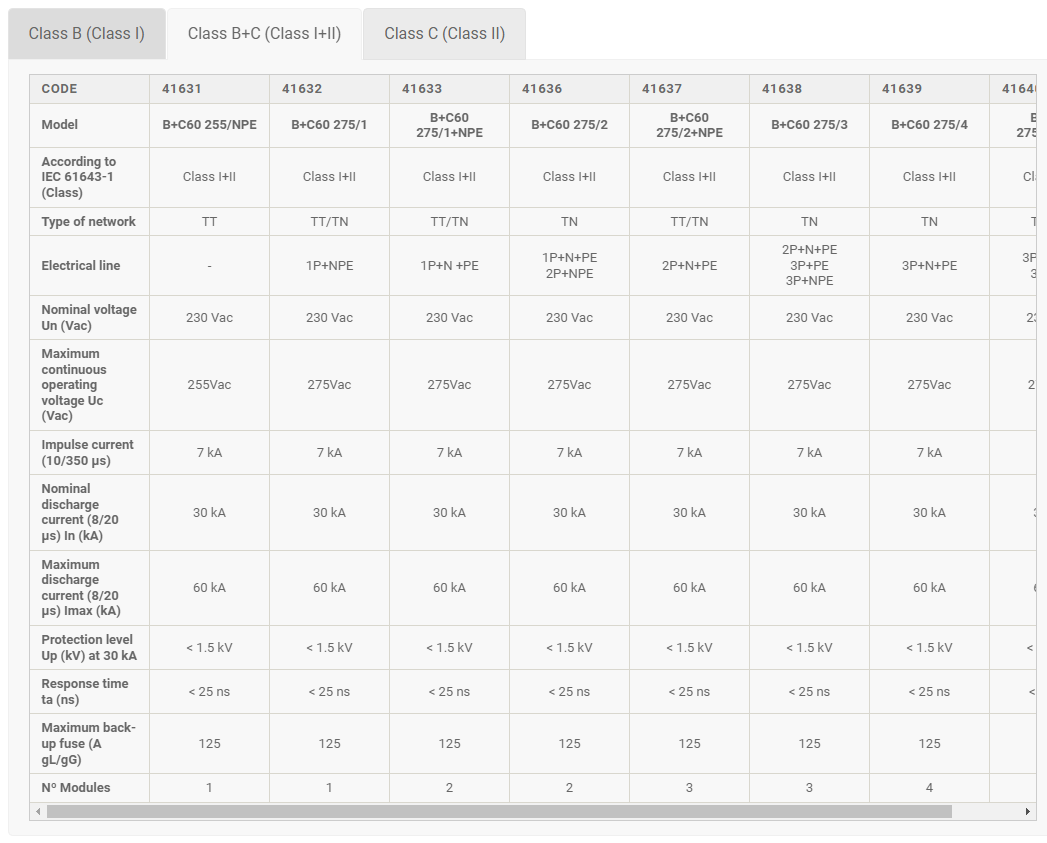Click the Nº Modules row label
This screenshot has width=1047, height=843.
coord(75,788)
